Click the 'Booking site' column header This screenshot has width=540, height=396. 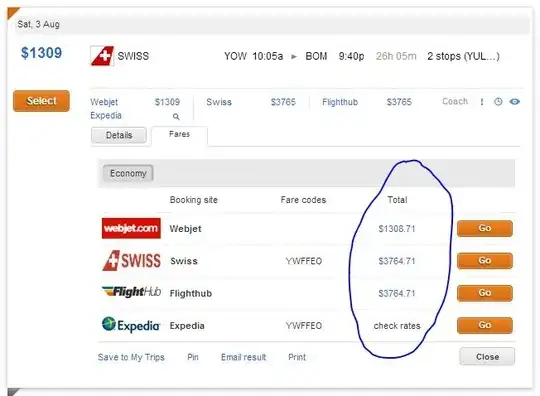[x=194, y=200]
